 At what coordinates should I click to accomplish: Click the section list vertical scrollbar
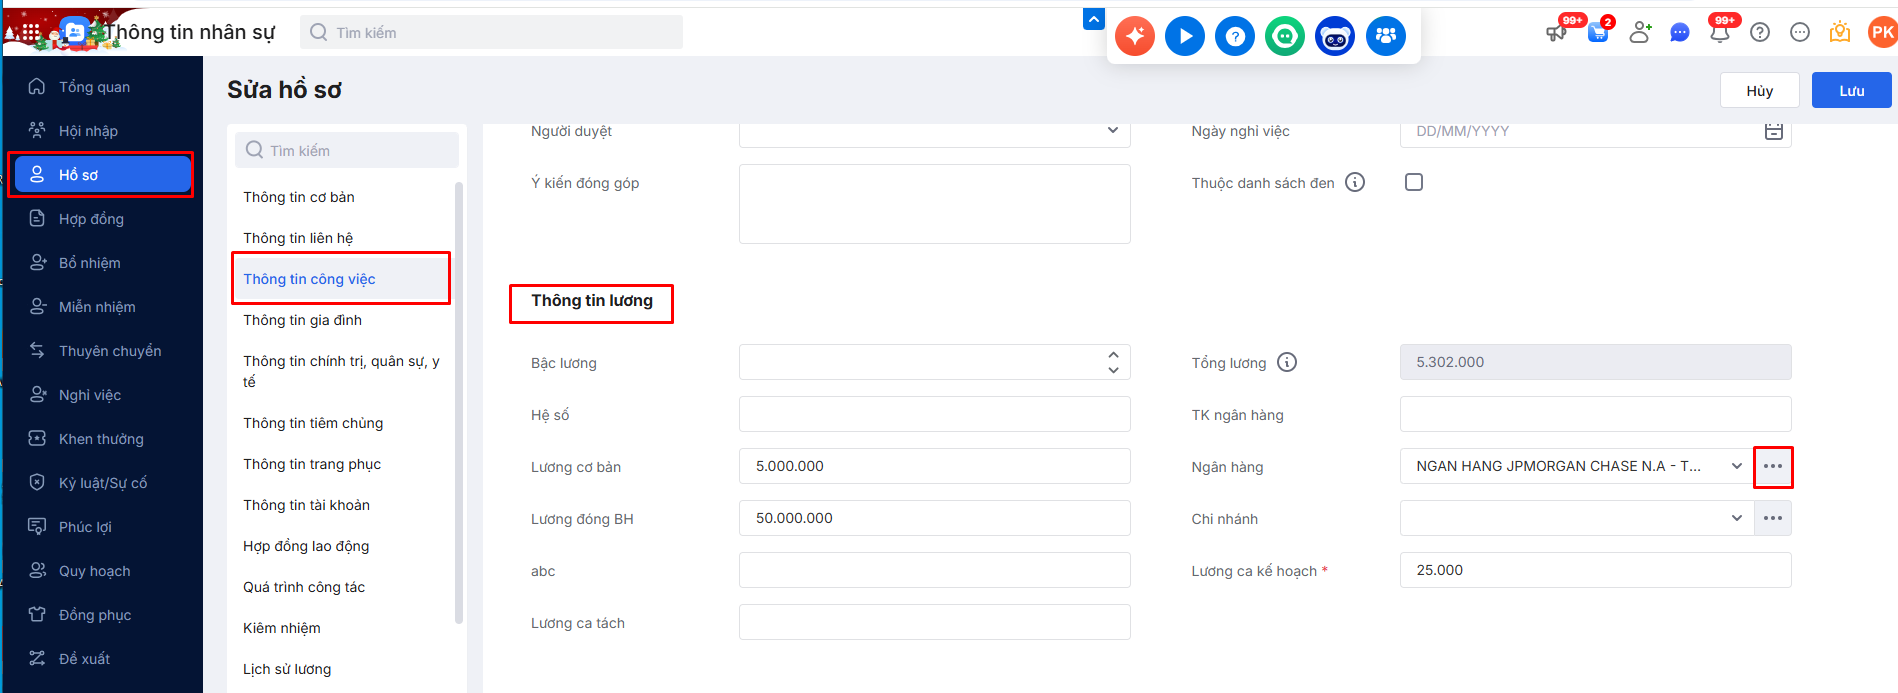[x=459, y=402]
